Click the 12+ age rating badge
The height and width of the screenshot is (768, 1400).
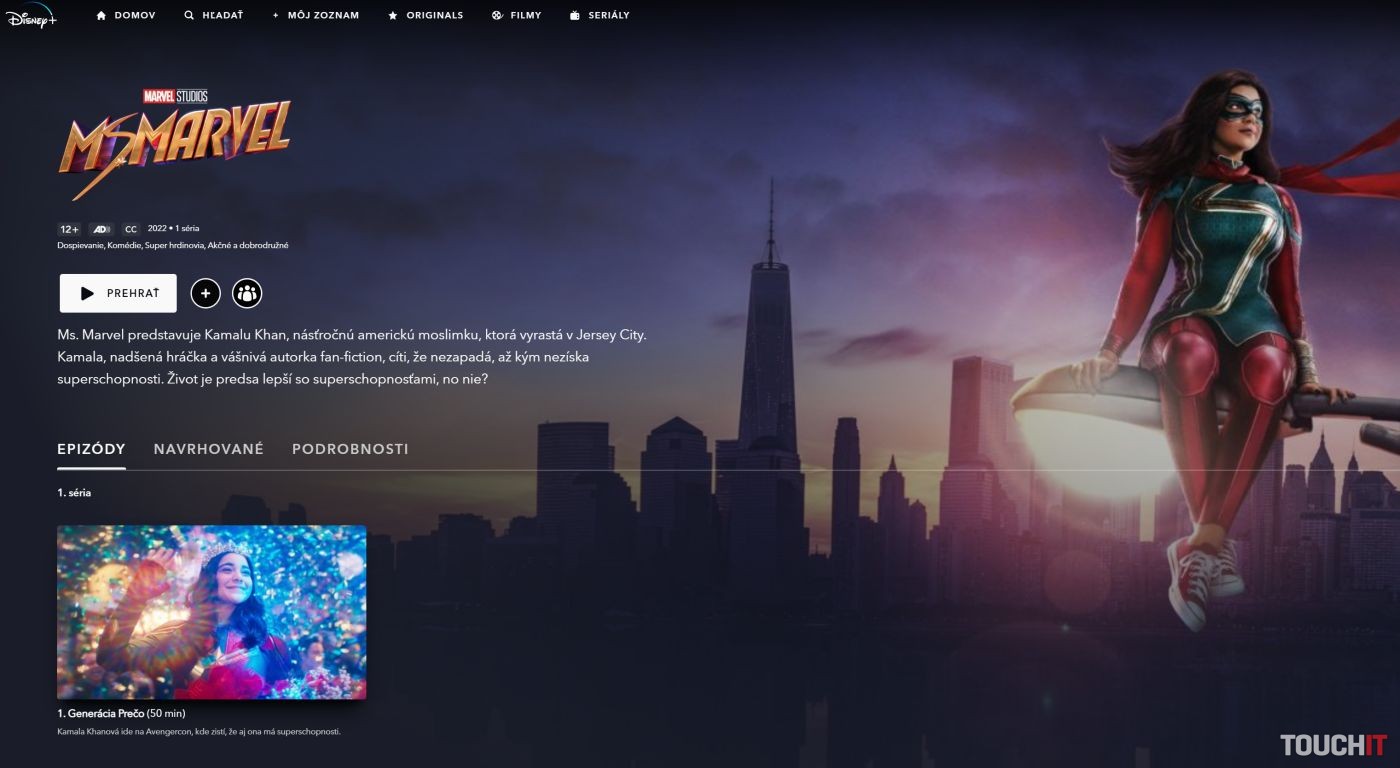pos(69,229)
